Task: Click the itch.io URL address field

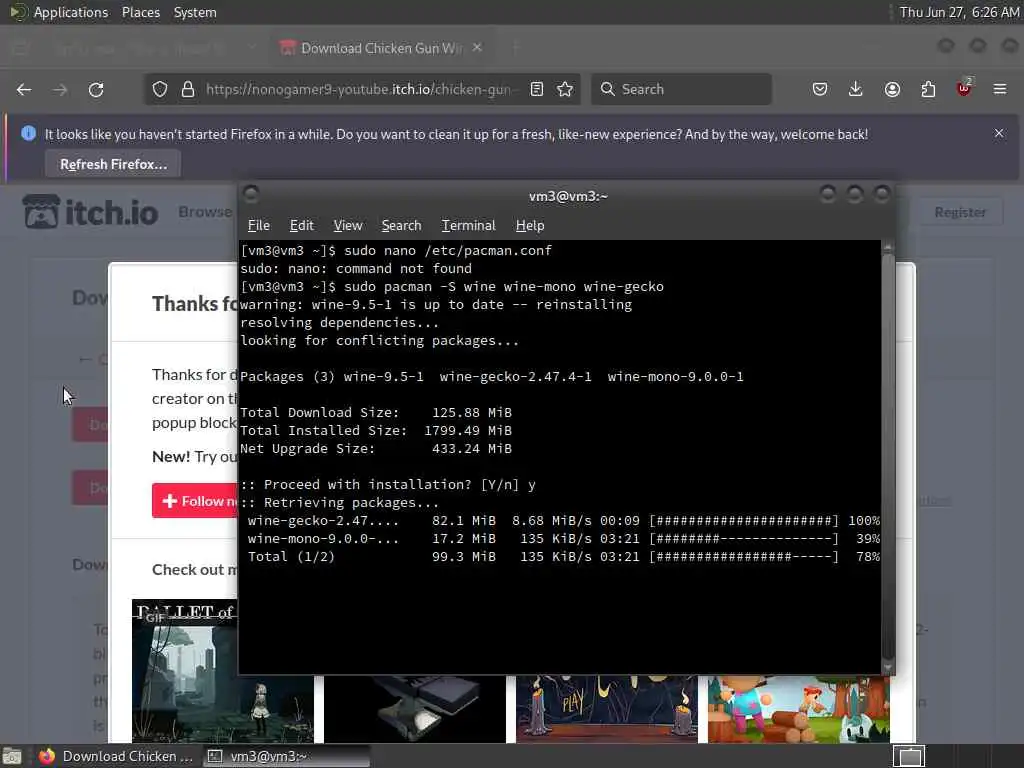Action: point(361,89)
